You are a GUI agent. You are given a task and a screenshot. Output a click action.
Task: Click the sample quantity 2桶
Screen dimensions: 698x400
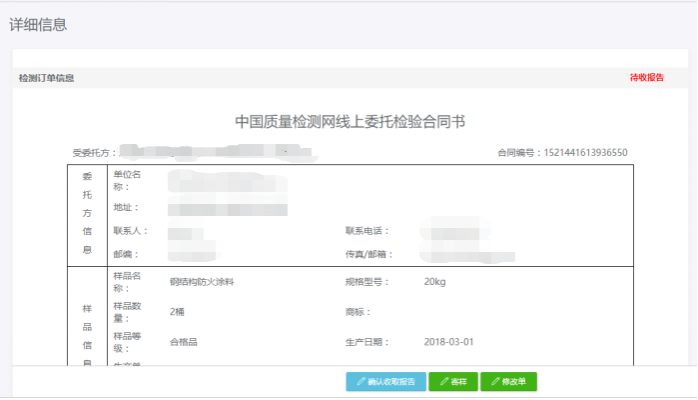(x=177, y=312)
